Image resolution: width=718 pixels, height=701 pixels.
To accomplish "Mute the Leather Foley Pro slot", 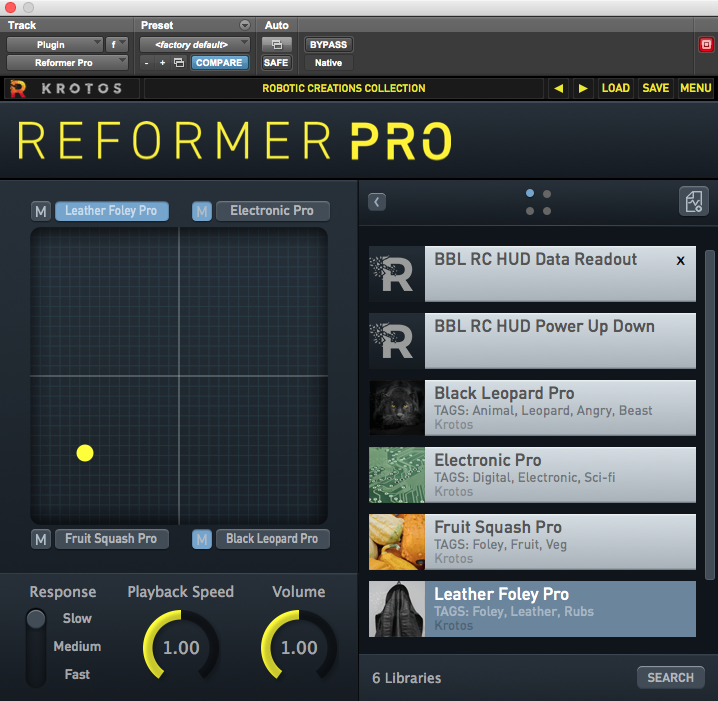I will tap(41, 212).
